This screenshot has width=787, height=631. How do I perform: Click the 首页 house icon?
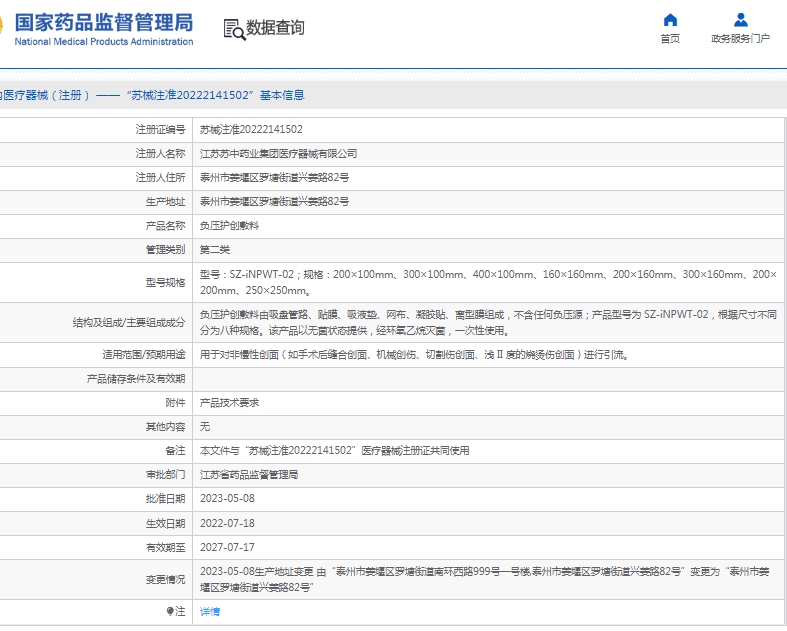(x=670, y=20)
